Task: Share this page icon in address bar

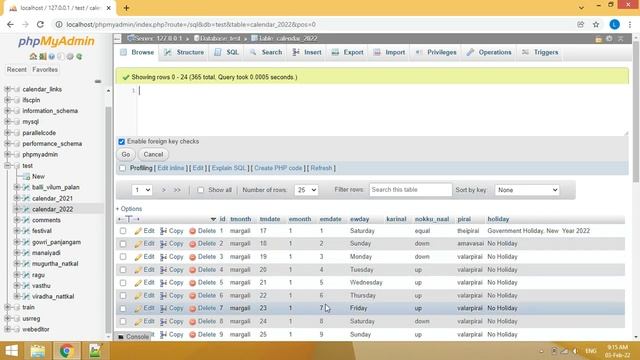Action: 580,24
